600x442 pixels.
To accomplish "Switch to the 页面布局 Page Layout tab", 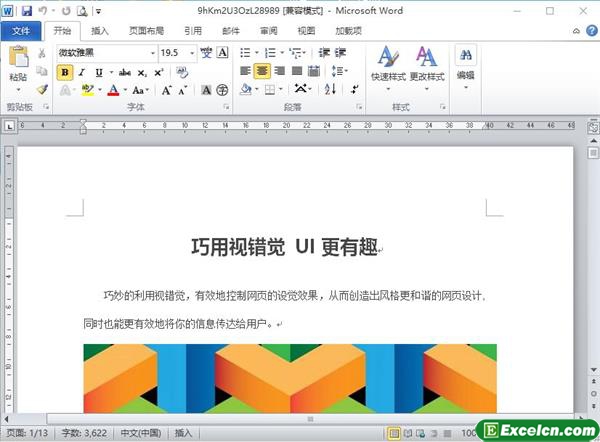I will [146, 31].
